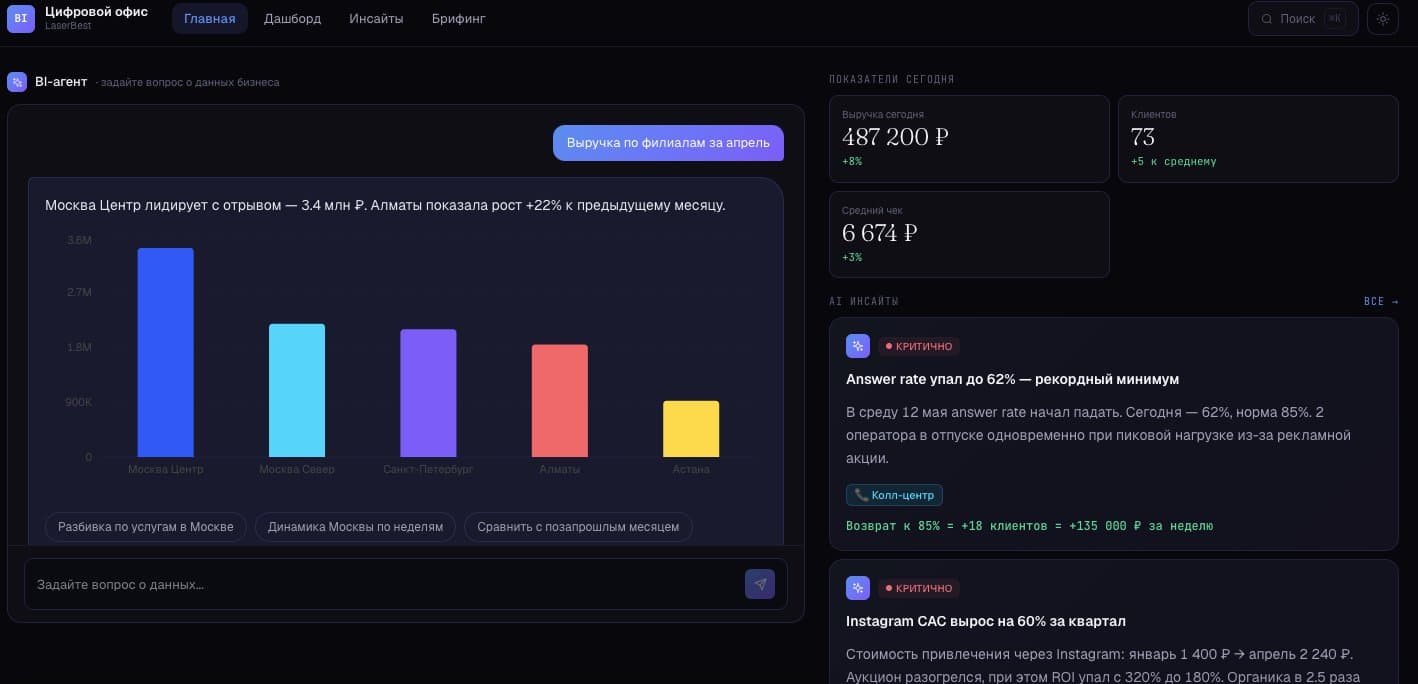Open 'Answer rate упал до 62%' insight title
Image resolution: width=1418 pixels, height=684 pixels.
1012,379
